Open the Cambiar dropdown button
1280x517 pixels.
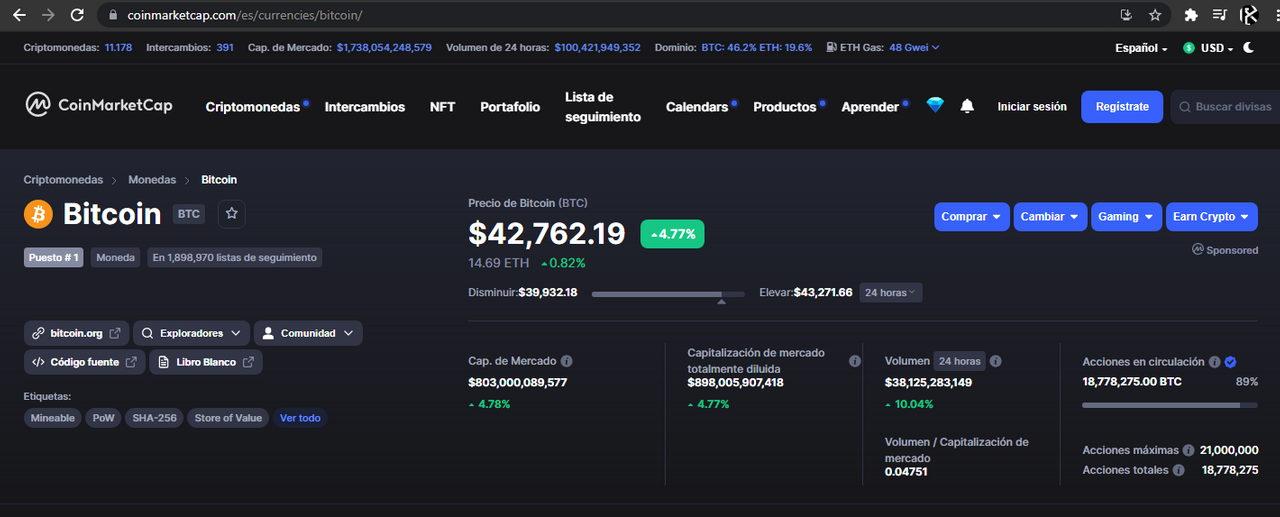(x=1050, y=216)
